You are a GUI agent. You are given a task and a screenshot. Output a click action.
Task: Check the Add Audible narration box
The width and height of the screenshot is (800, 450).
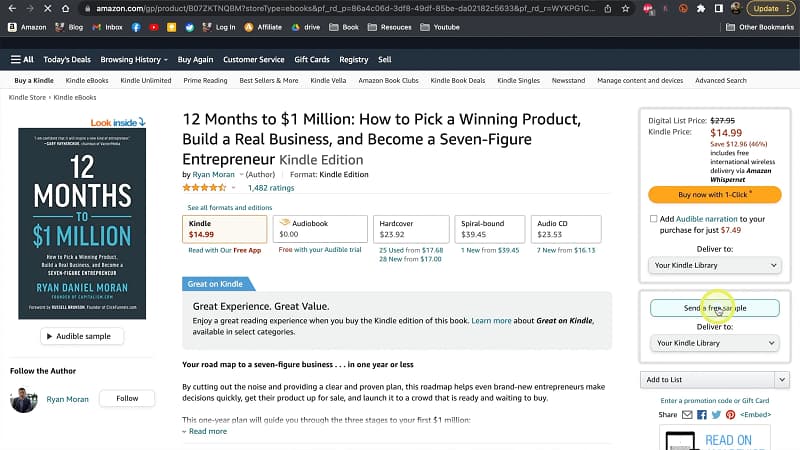pyautogui.click(x=653, y=218)
